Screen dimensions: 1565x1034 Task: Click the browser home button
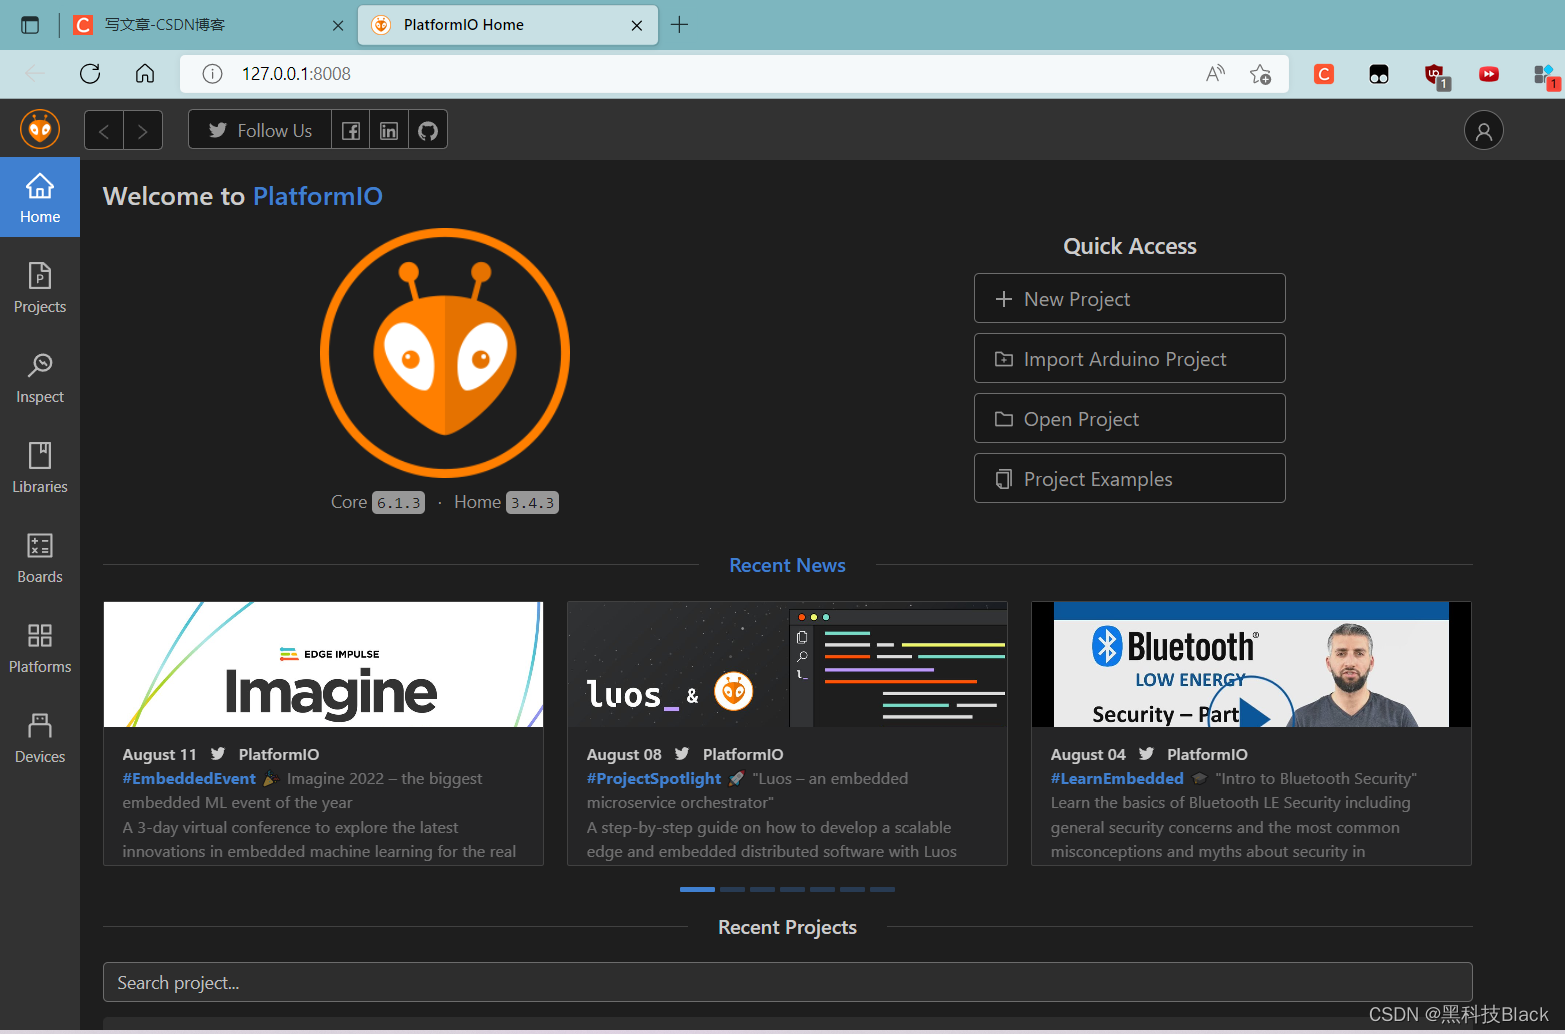(145, 73)
